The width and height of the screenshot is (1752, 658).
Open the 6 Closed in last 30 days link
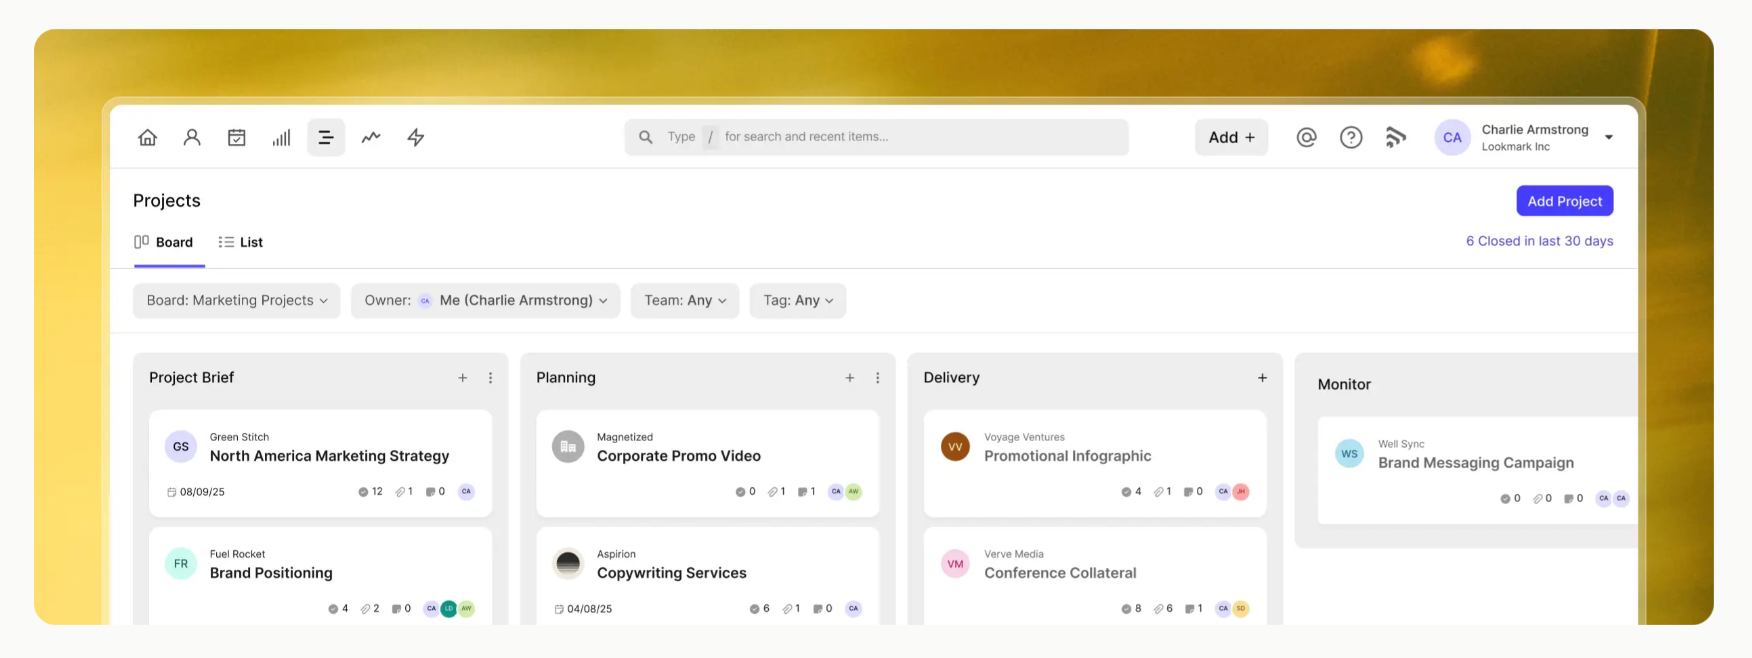(1540, 241)
